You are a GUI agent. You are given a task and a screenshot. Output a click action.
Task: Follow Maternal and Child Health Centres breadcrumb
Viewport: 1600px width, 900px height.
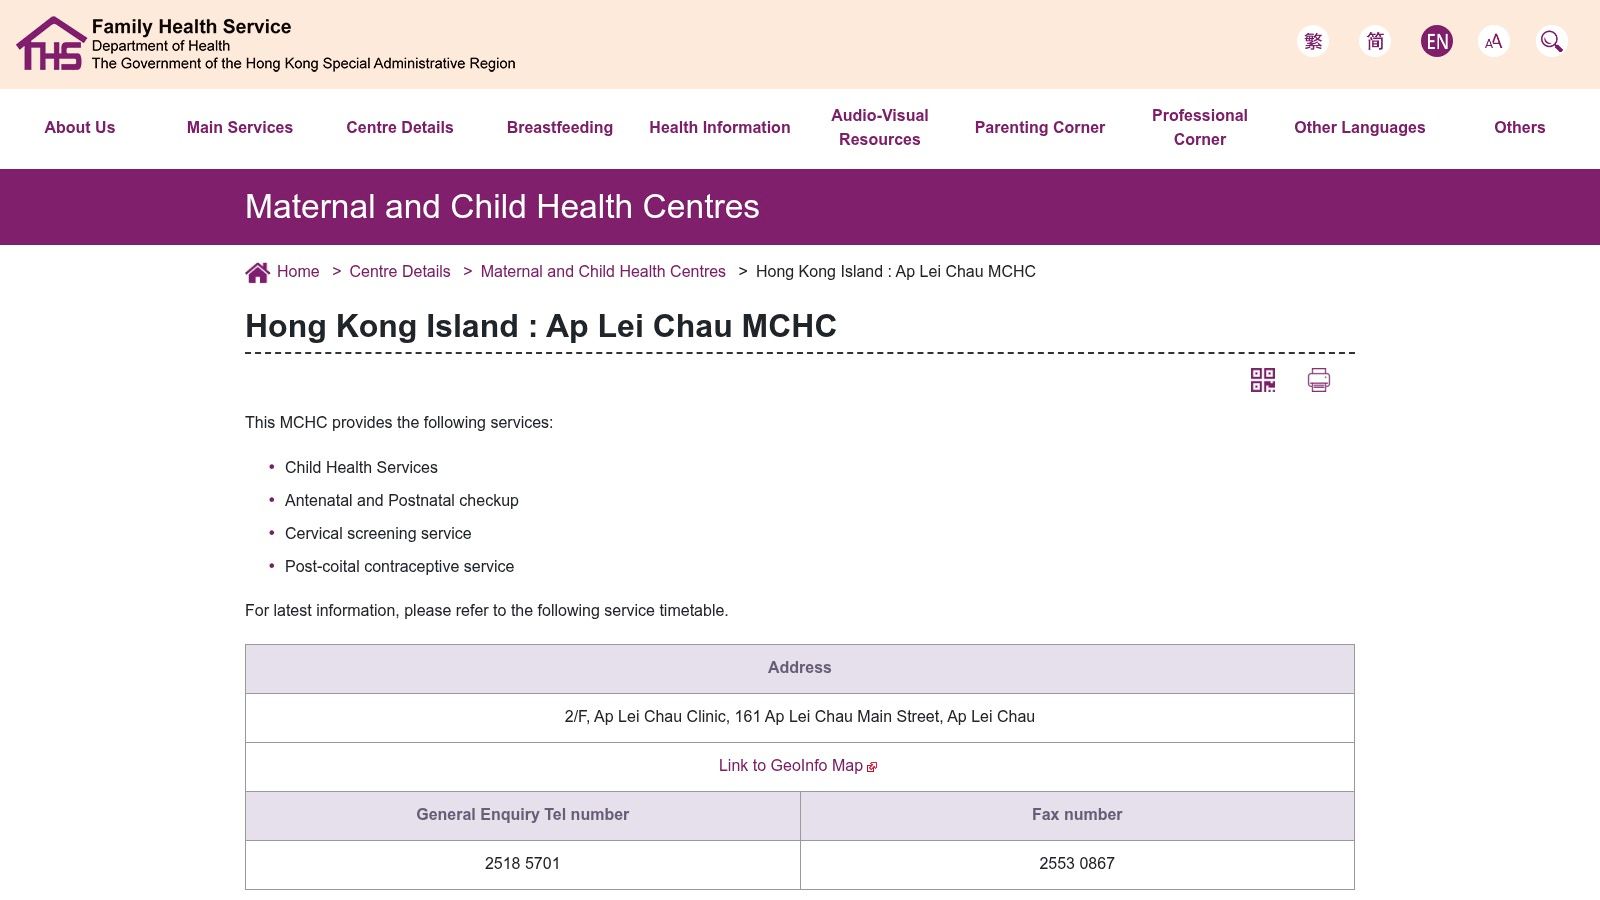[x=603, y=272]
